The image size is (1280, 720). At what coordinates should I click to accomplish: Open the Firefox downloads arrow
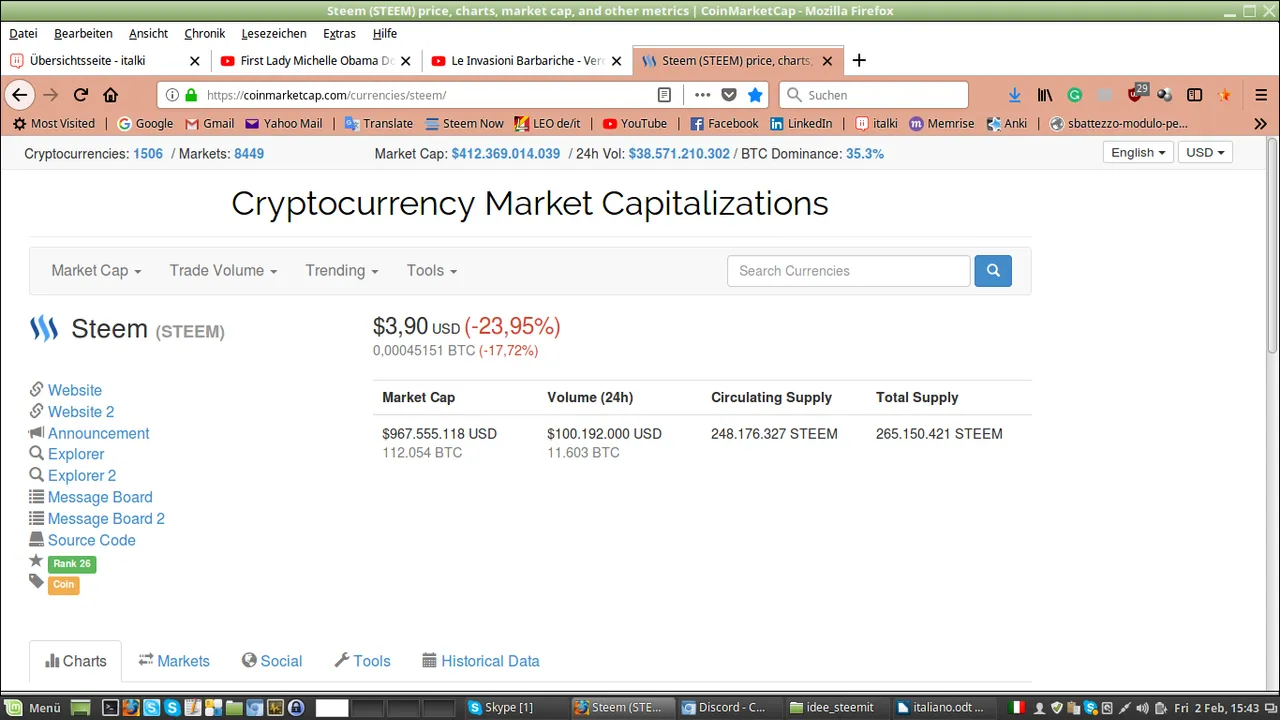click(x=1015, y=95)
